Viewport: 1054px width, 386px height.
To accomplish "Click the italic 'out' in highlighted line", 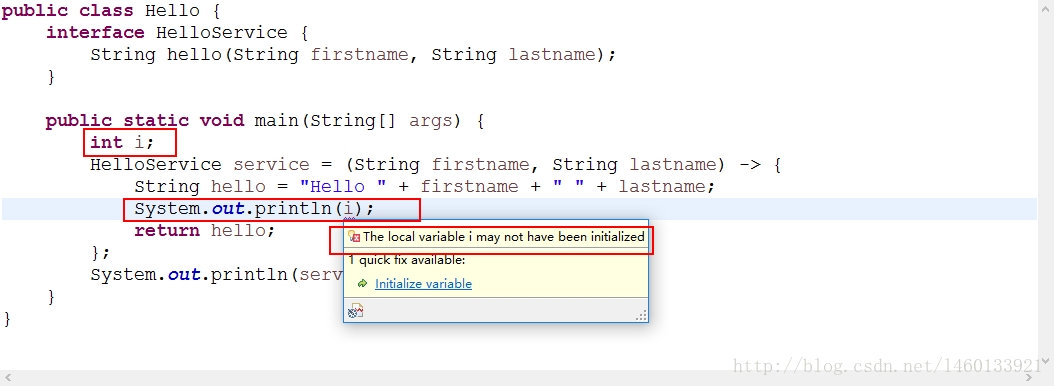I will (227, 209).
